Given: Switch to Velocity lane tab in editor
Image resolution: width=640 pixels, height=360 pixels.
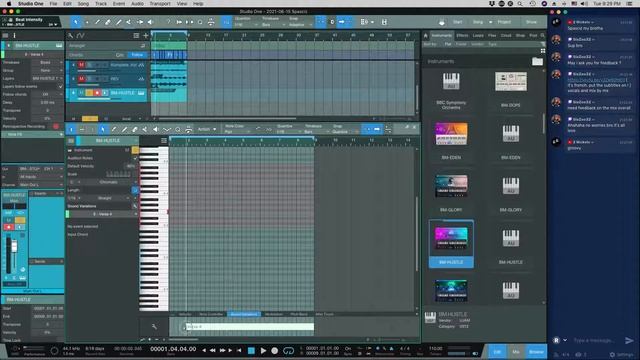Looking at the screenshot, I should point(185,314).
